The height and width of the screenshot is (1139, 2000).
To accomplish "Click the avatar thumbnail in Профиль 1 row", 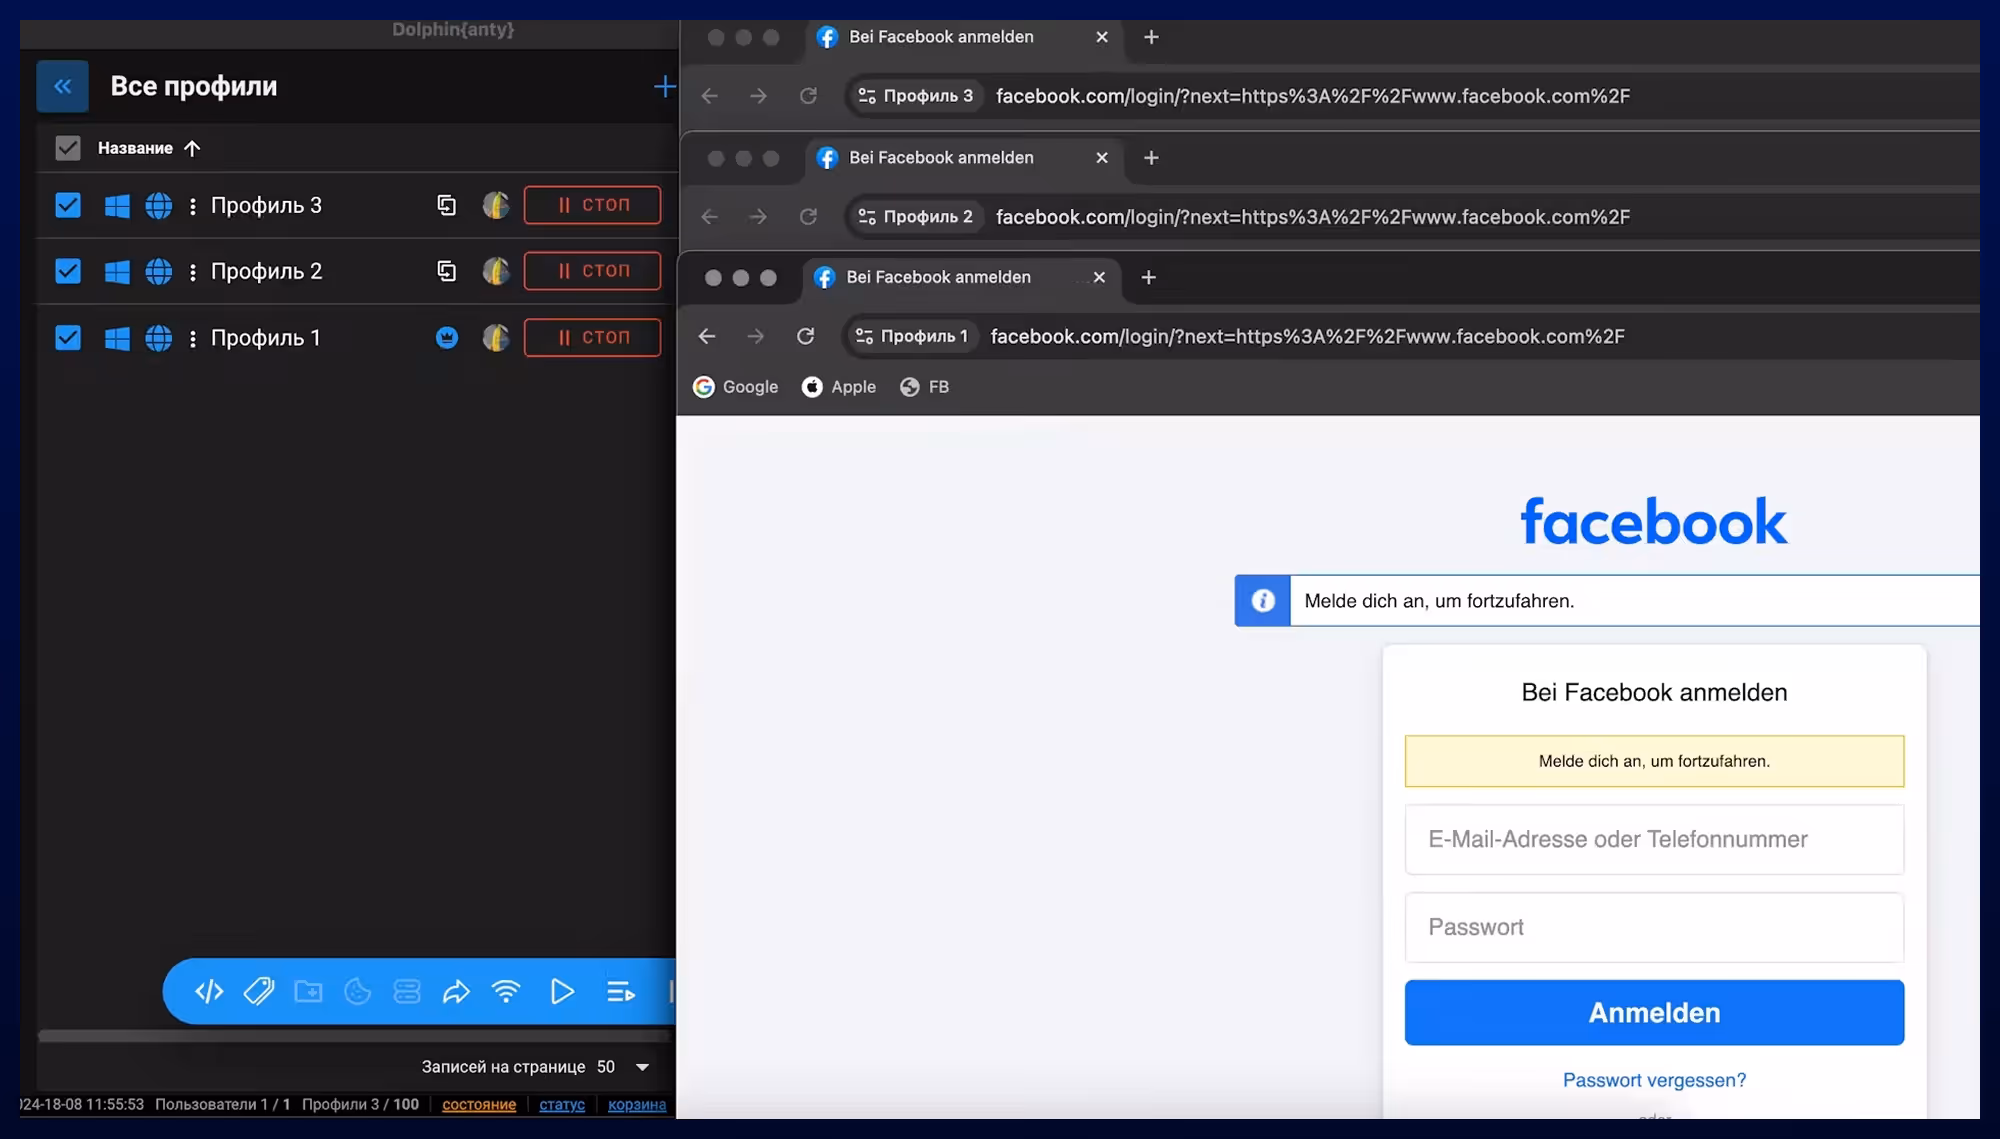I will pyautogui.click(x=496, y=338).
